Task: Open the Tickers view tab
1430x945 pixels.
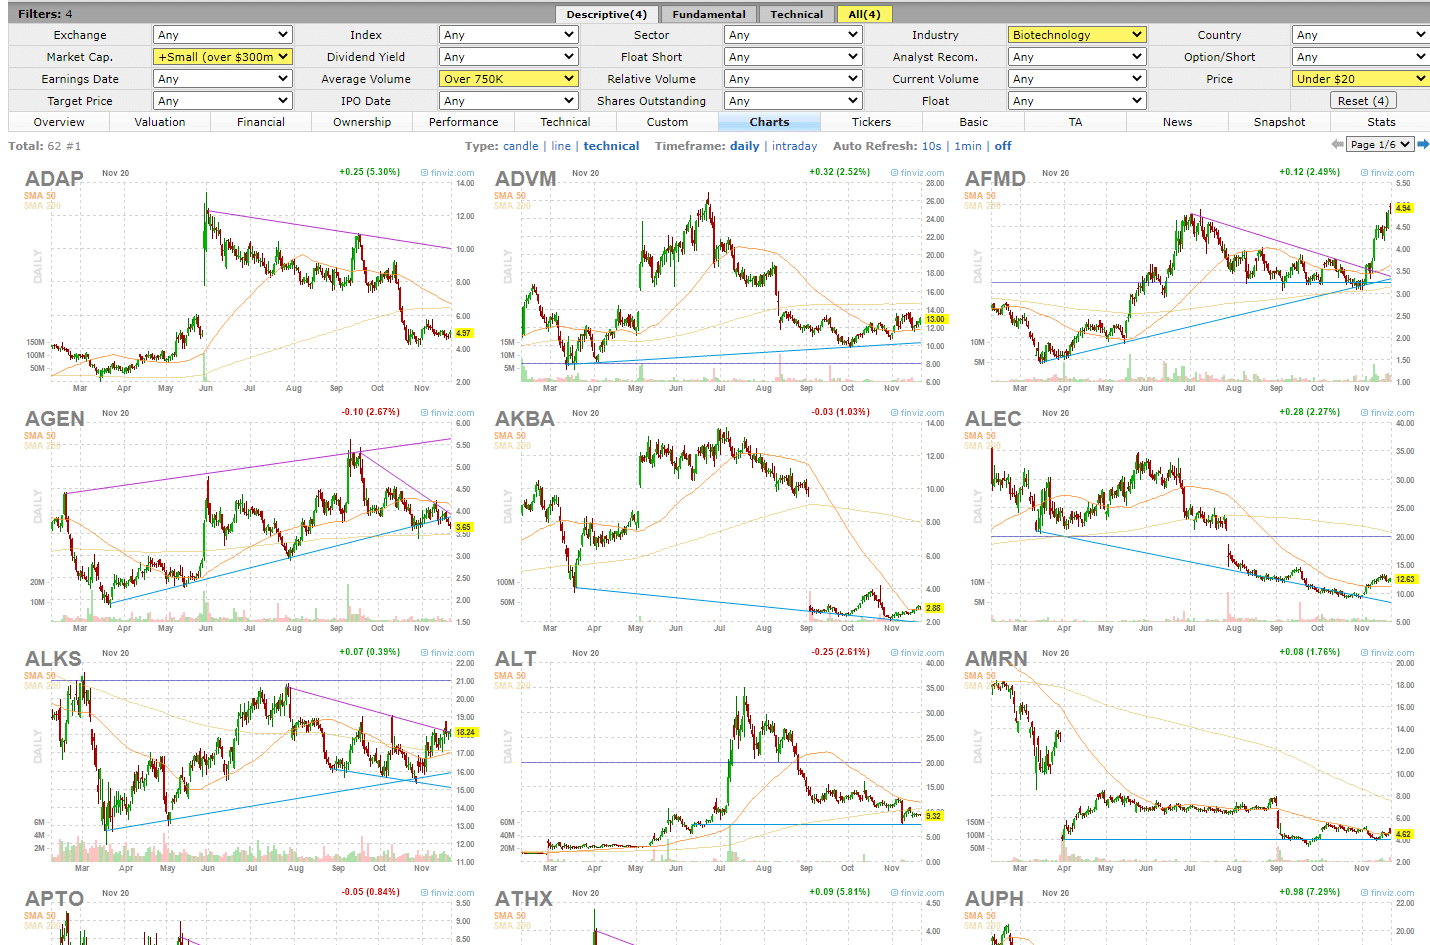Action: coord(871,122)
